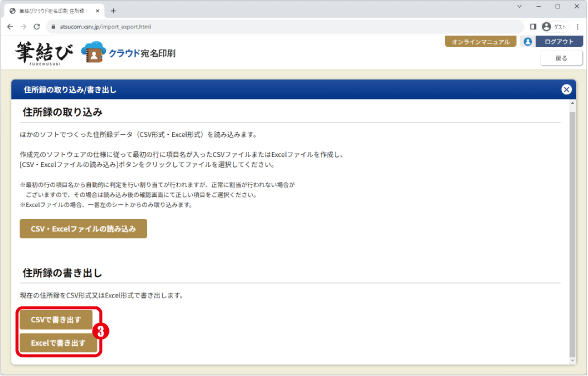The height and width of the screenshot is (376, 588).
Task: Click the cloud address book icon
Action: tap(93, 52)
